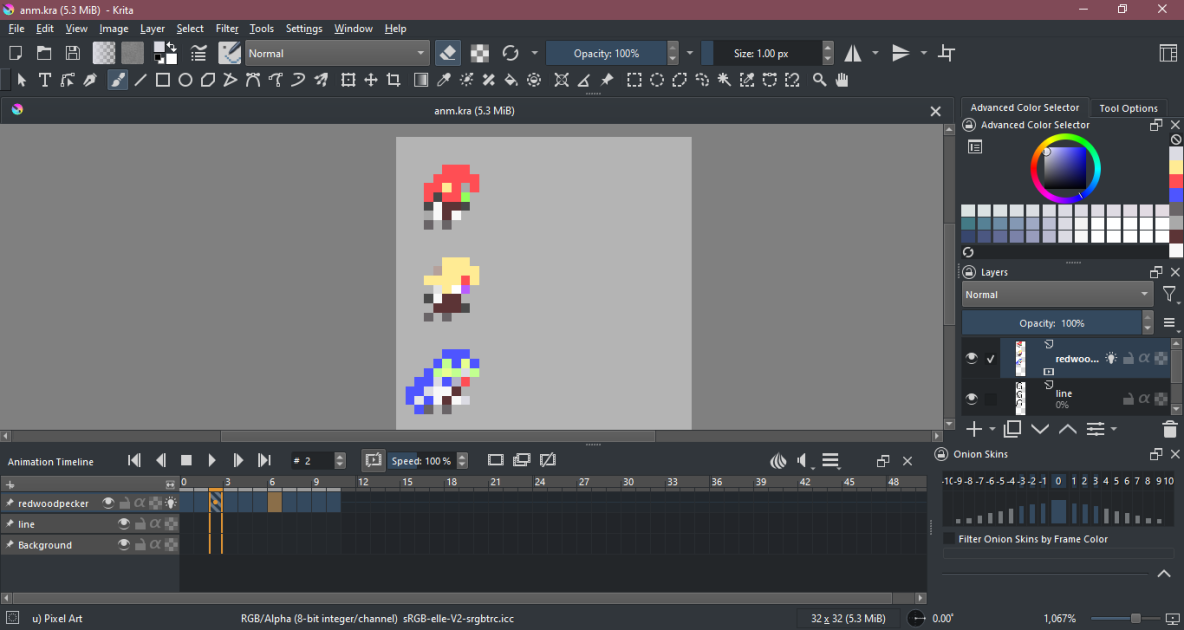Click the Save document icon

click(72, 53)
